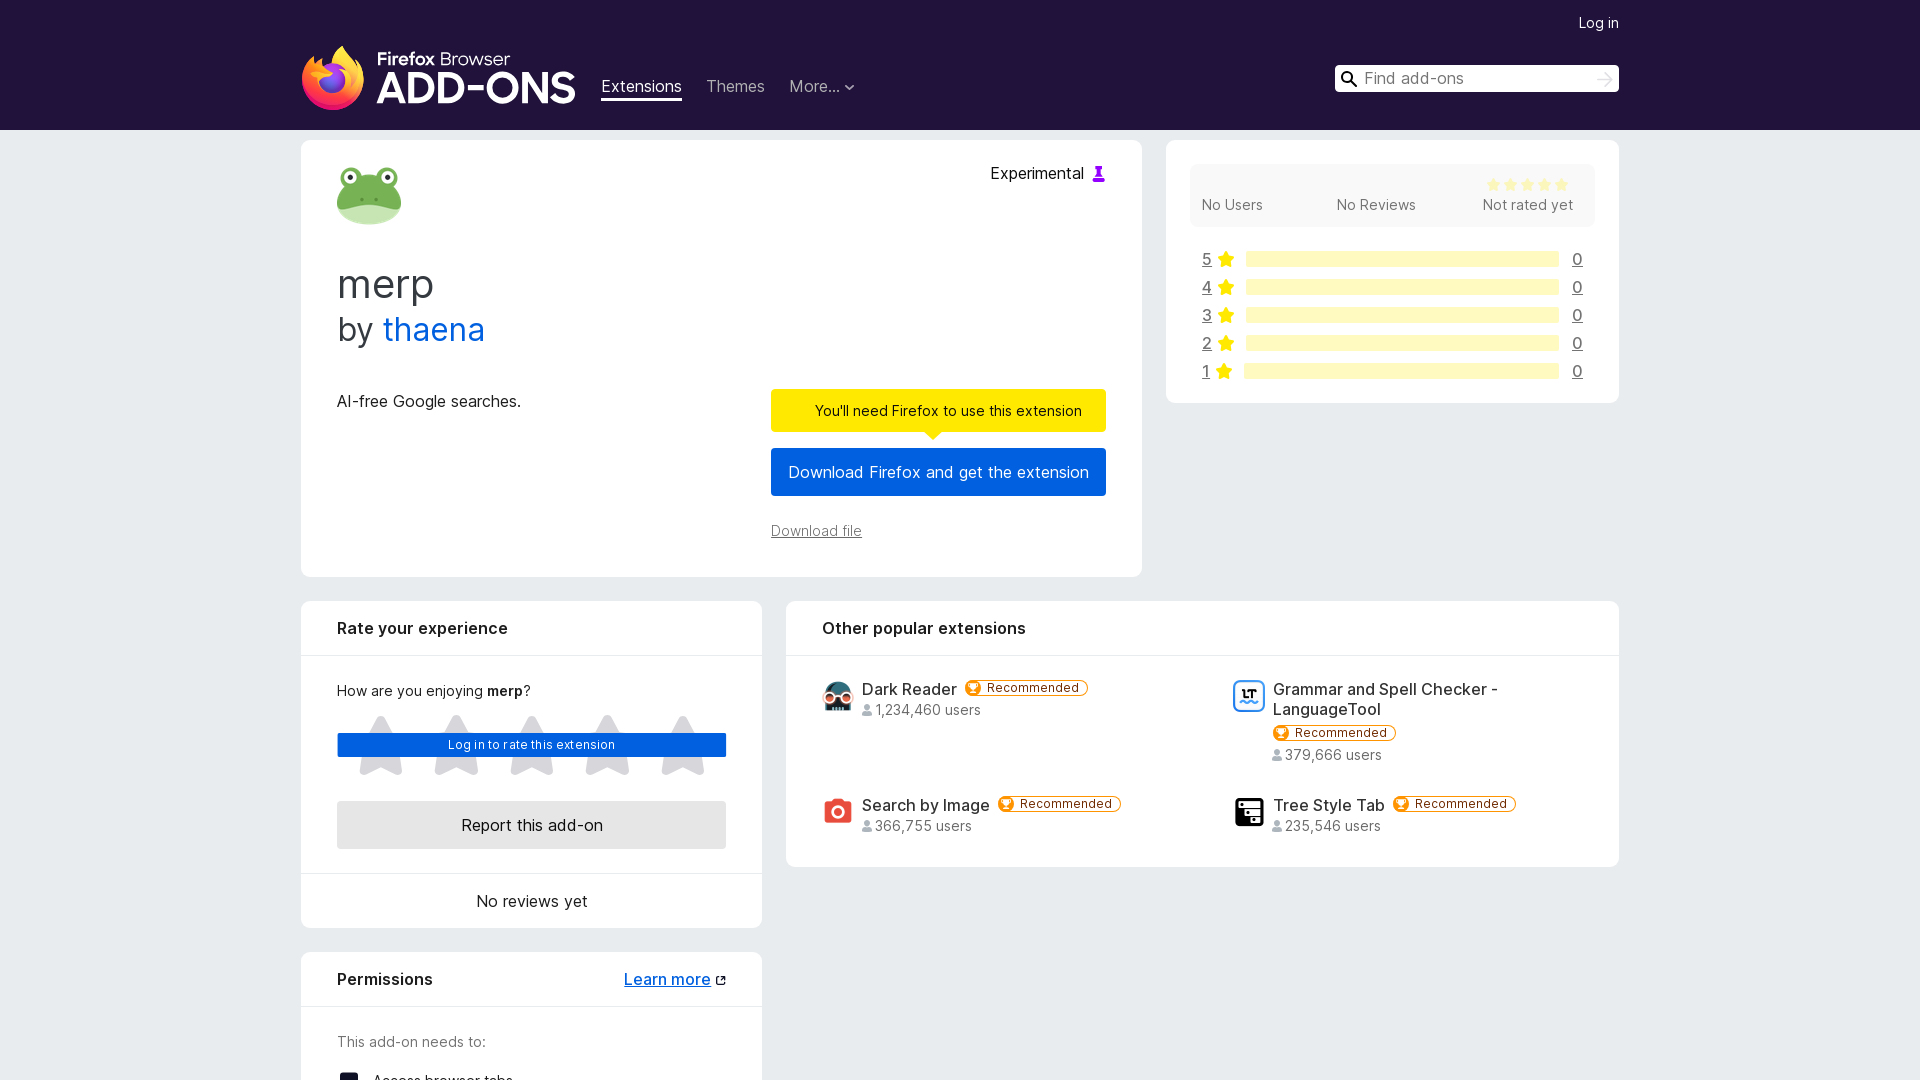The width and height of the screenshot is (1920, 1080).
Task: Rate merp three stars
Action: (x=532, y=745)
